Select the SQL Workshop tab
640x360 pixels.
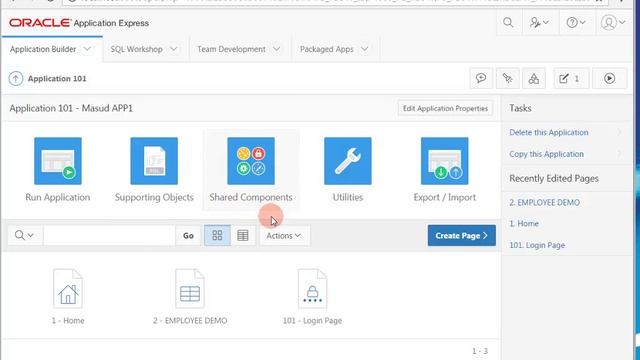[136, 49]
